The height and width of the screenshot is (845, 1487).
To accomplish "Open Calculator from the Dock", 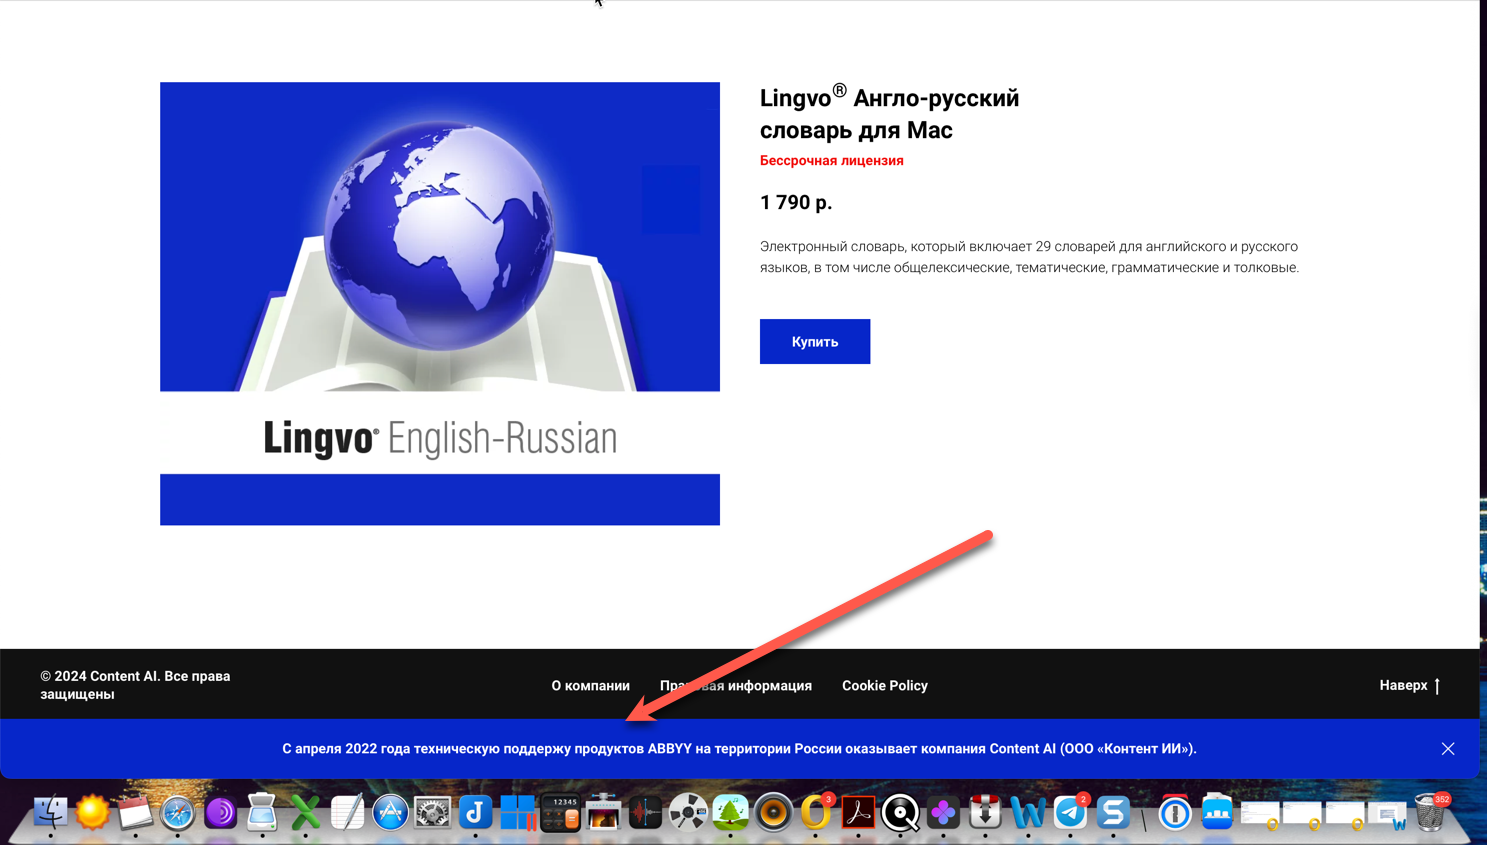I will coord(560,812).
